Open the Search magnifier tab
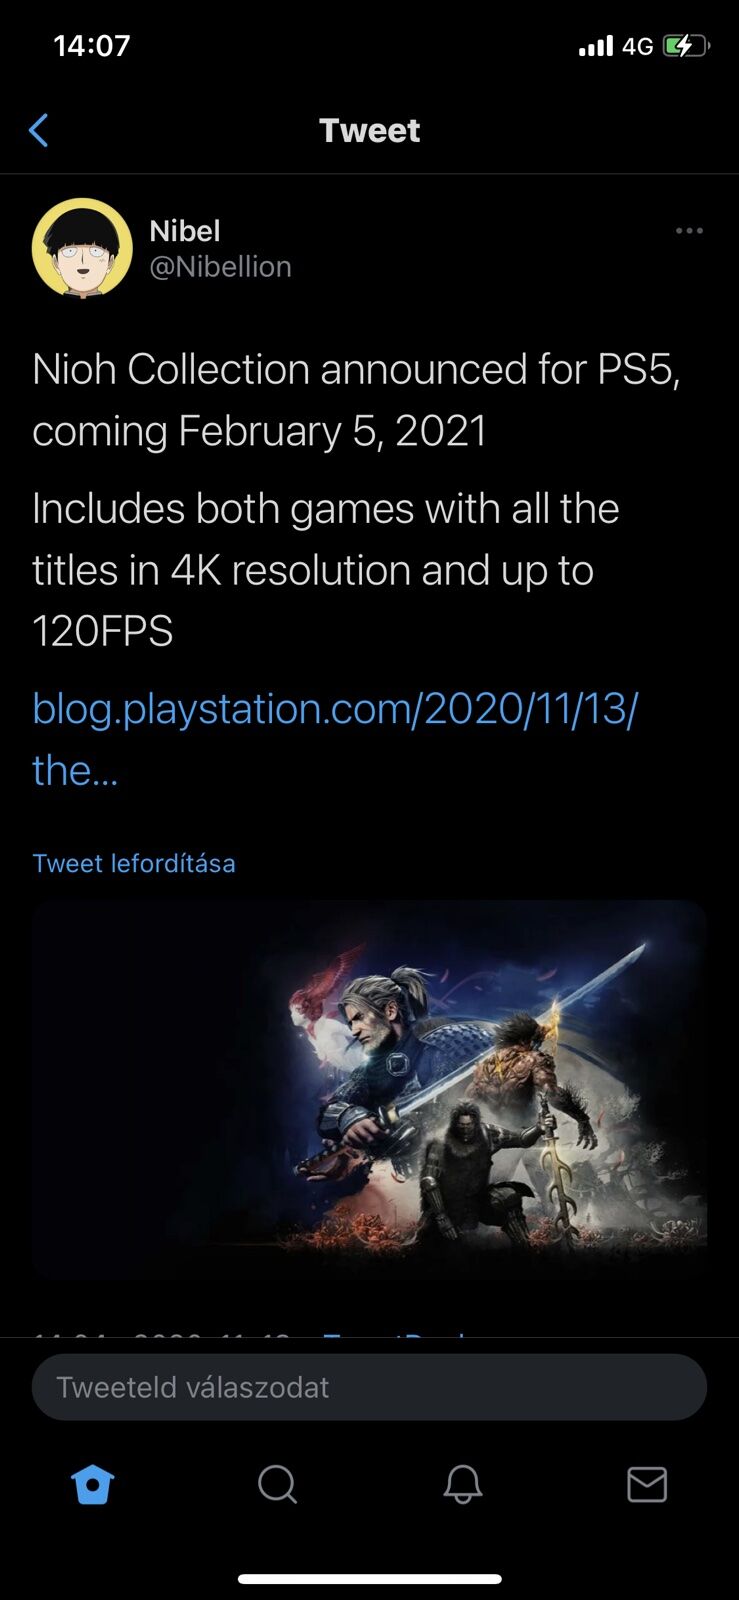This screenshot has height=1600, width=739. pyautogui.click(x=277, y=1485)
